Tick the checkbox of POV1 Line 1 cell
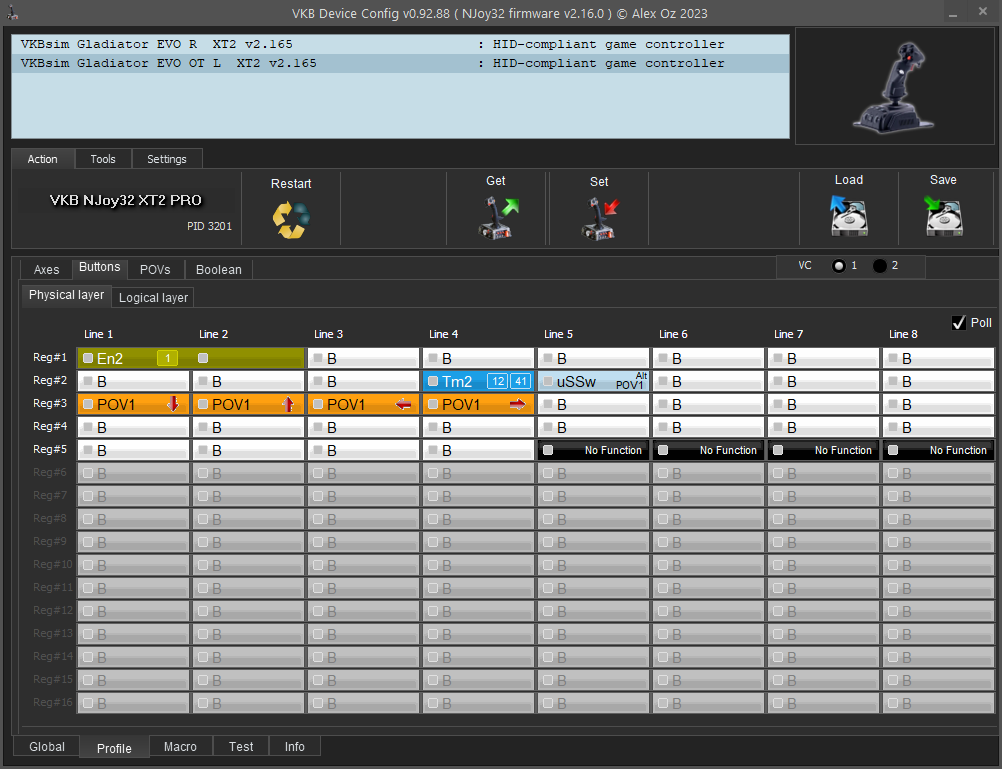The image size is (1002, 769). pos(88,404)
